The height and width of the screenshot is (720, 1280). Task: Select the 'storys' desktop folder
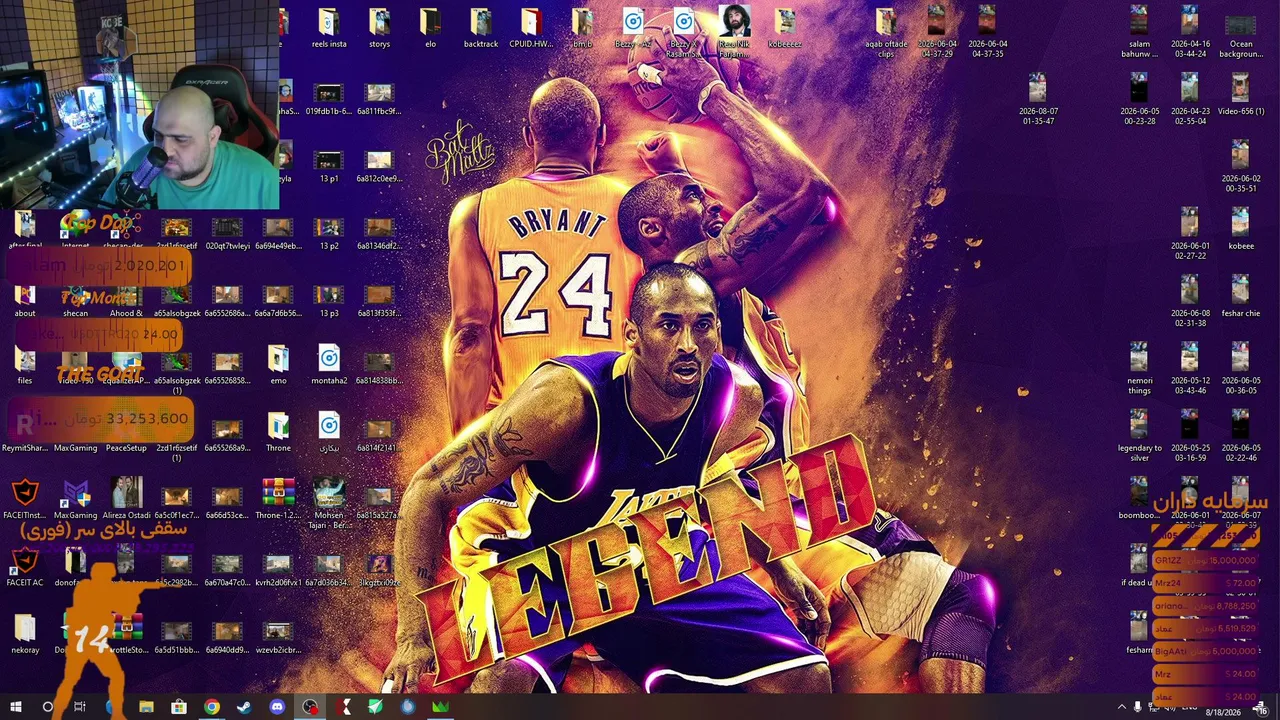[x=379, y=29]
